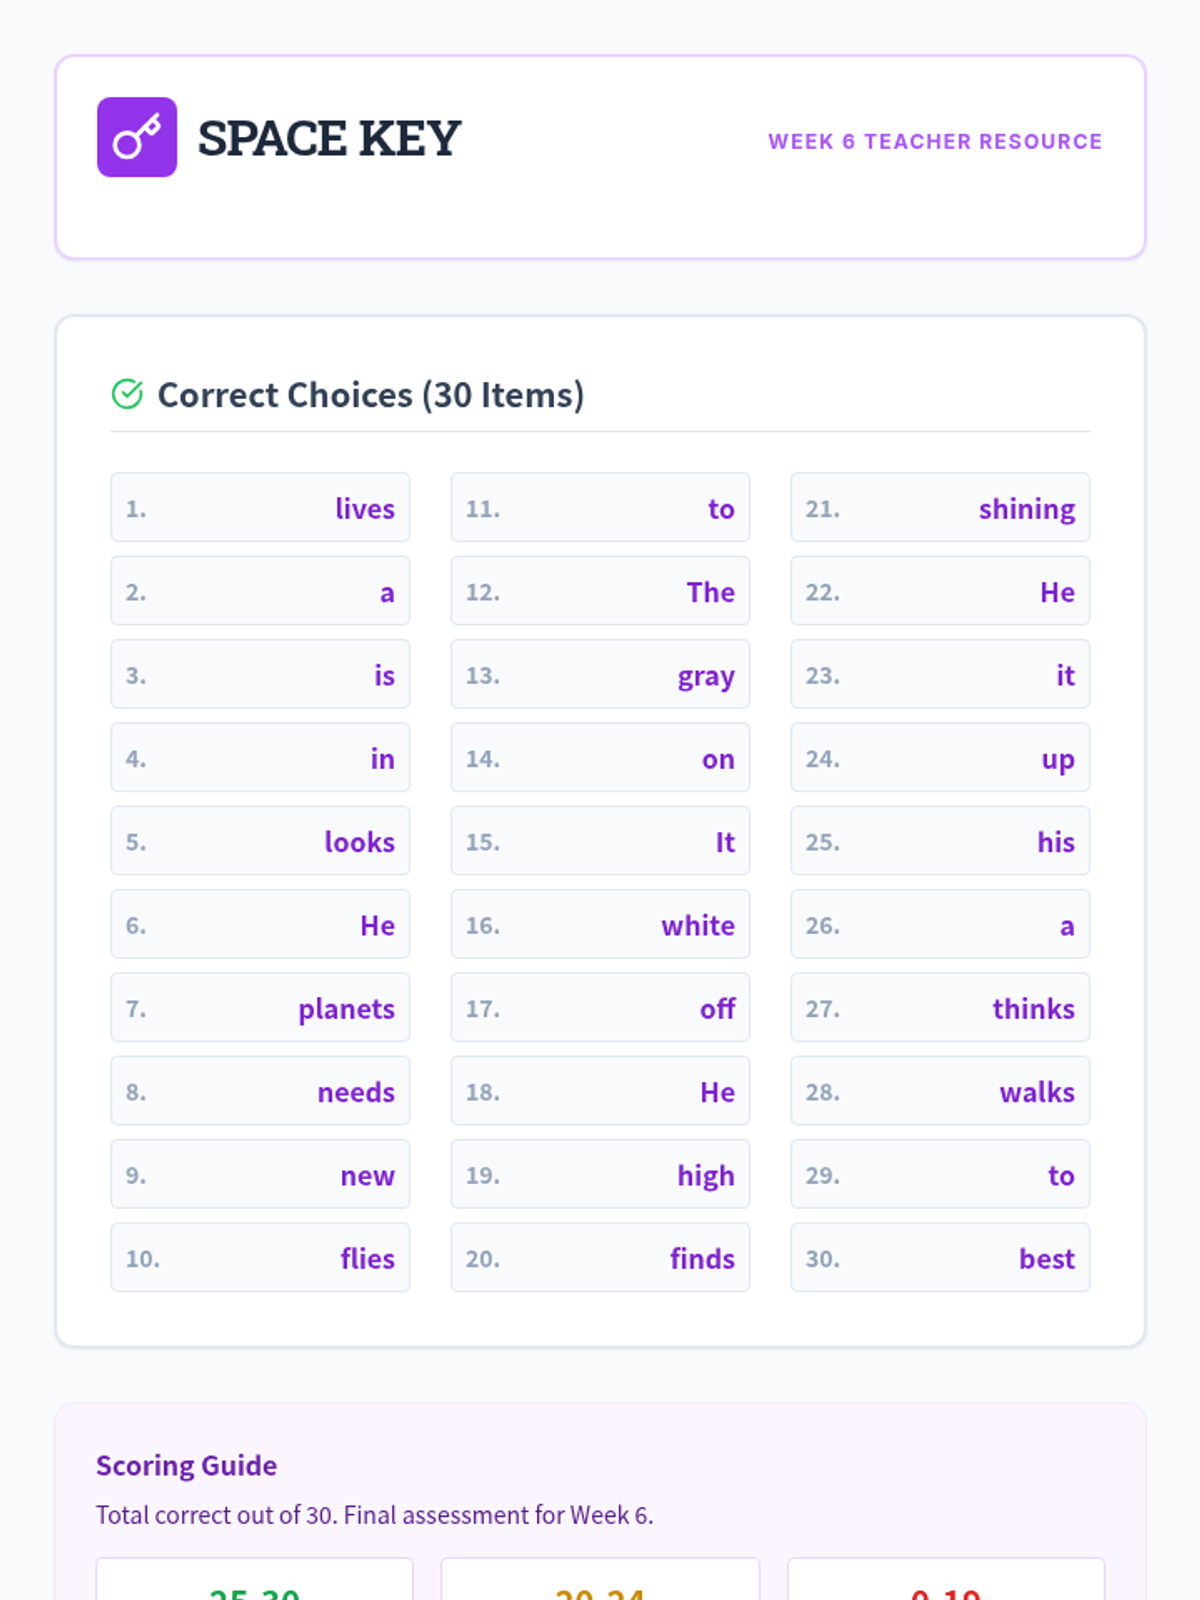1200x1600 pixels.
Task: Click the orange 20-24 score card
Action: click(600, 1585)
